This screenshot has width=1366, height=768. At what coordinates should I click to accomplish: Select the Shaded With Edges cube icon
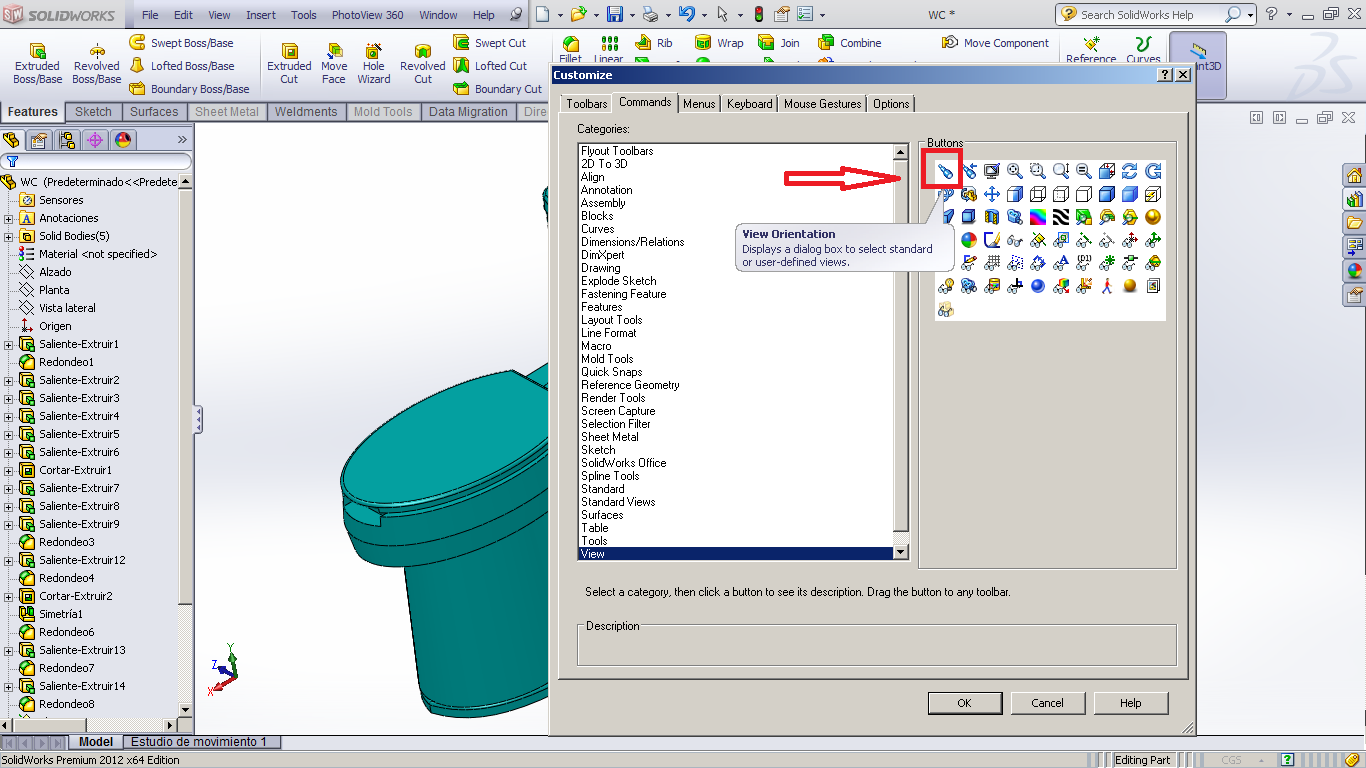[1107, 194]
